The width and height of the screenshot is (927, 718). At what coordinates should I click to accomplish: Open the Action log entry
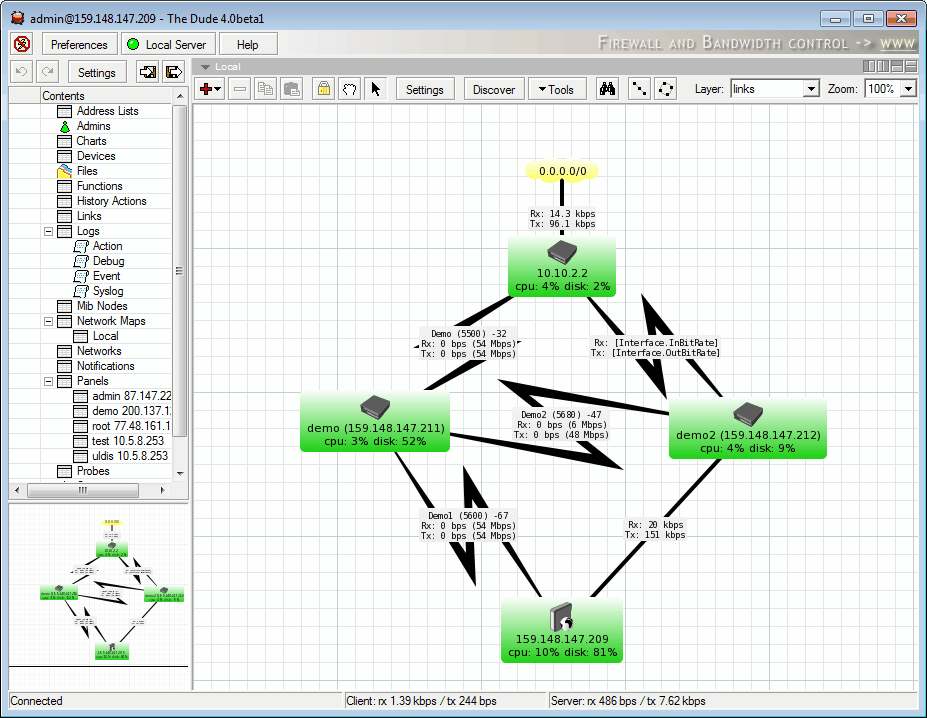point(107,246)
